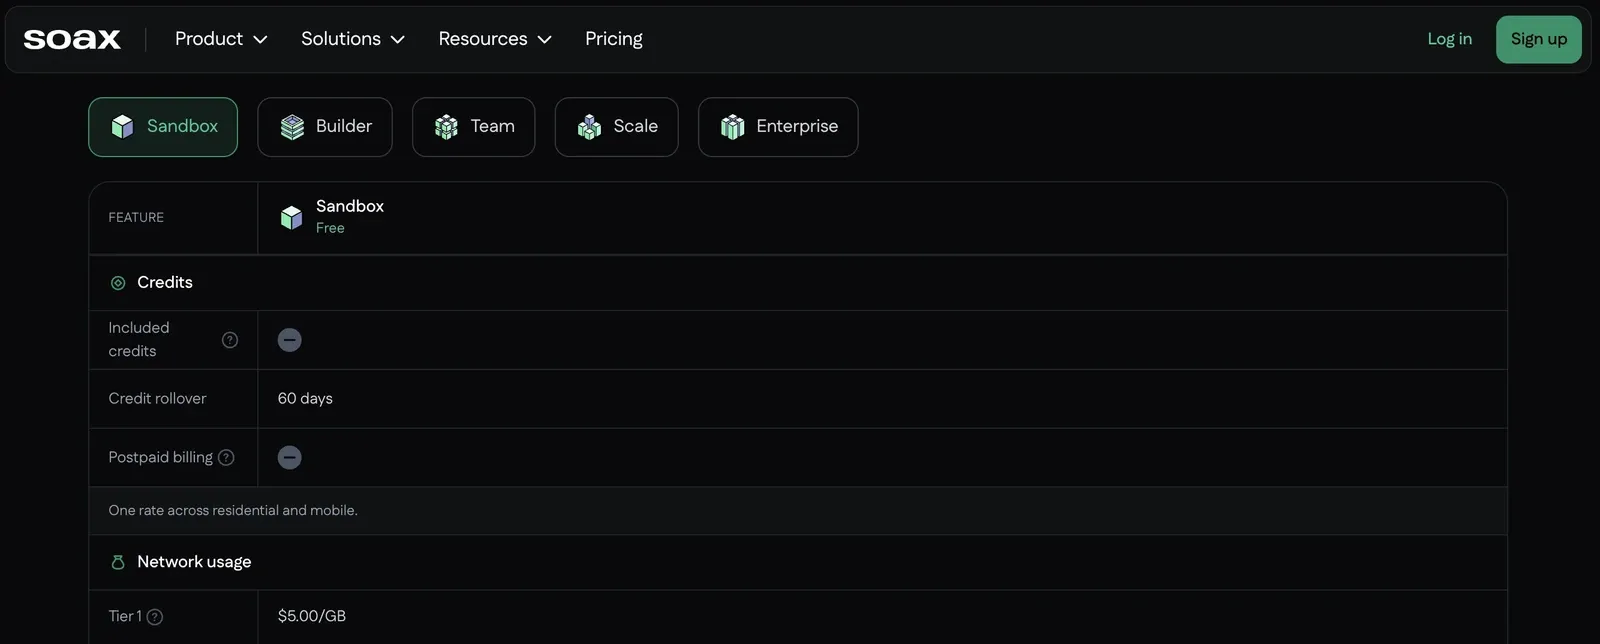1600x644 pixels.
Task: Click the Log in link
Action: (x=1449, y=39)
